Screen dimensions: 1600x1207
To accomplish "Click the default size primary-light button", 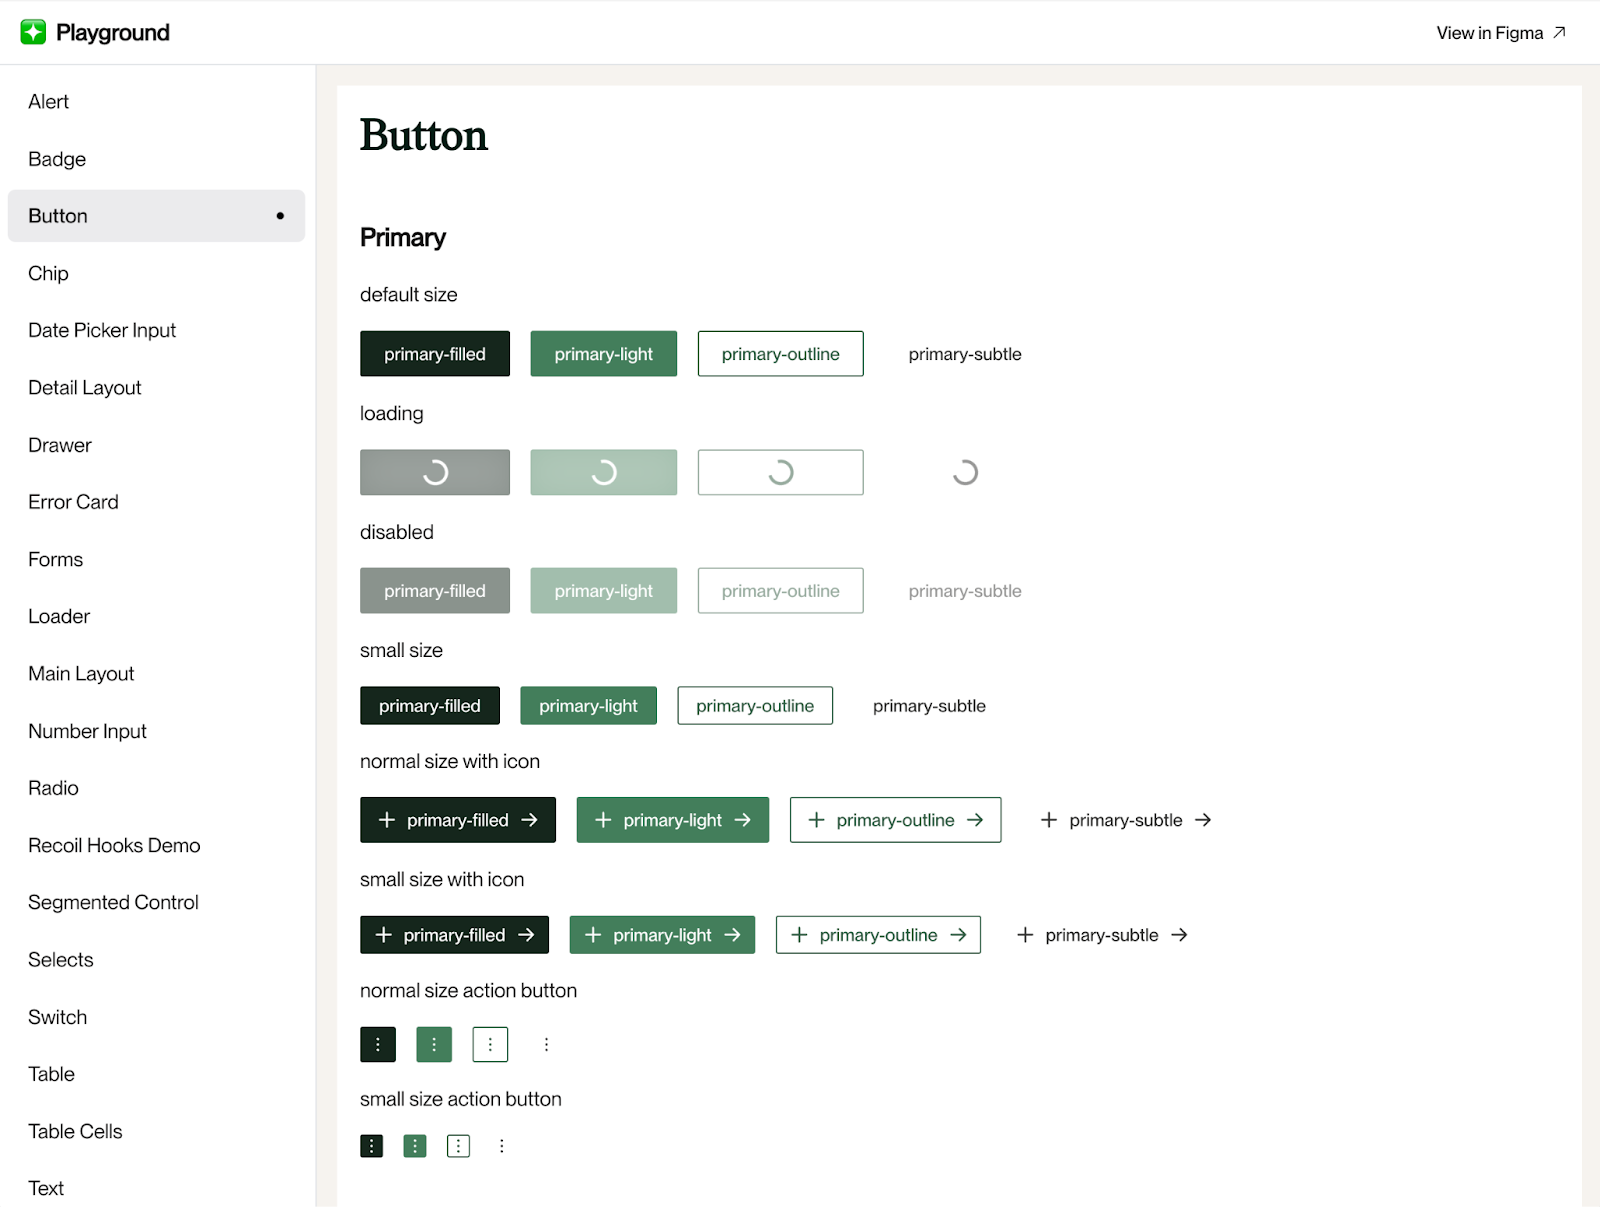I will pyautogui.click(x=604, y=354).
